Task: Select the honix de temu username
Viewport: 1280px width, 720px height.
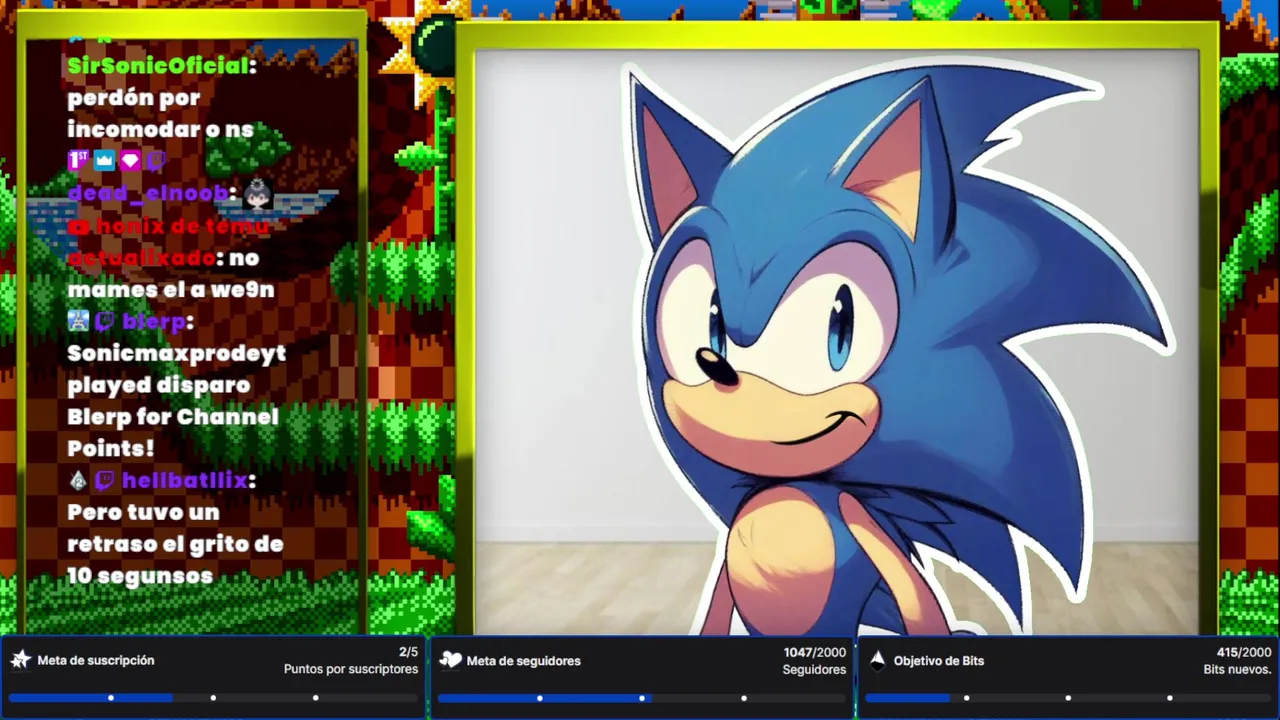Action: click(170, 241)
